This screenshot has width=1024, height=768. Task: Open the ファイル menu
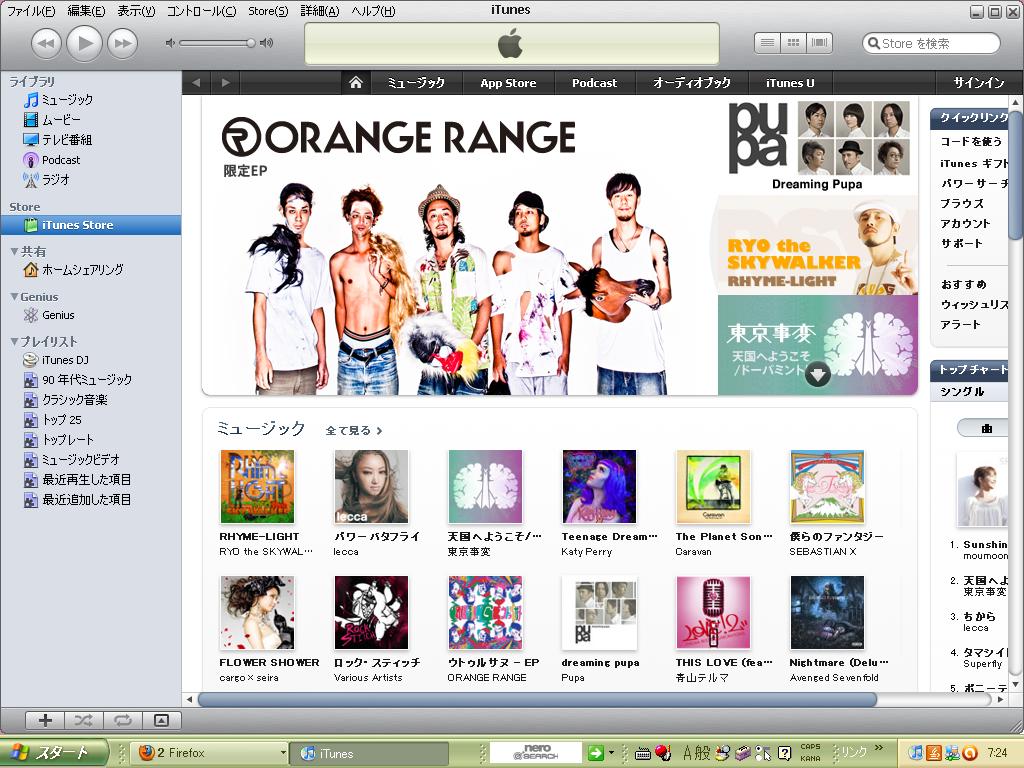click(x=31, y=11)
